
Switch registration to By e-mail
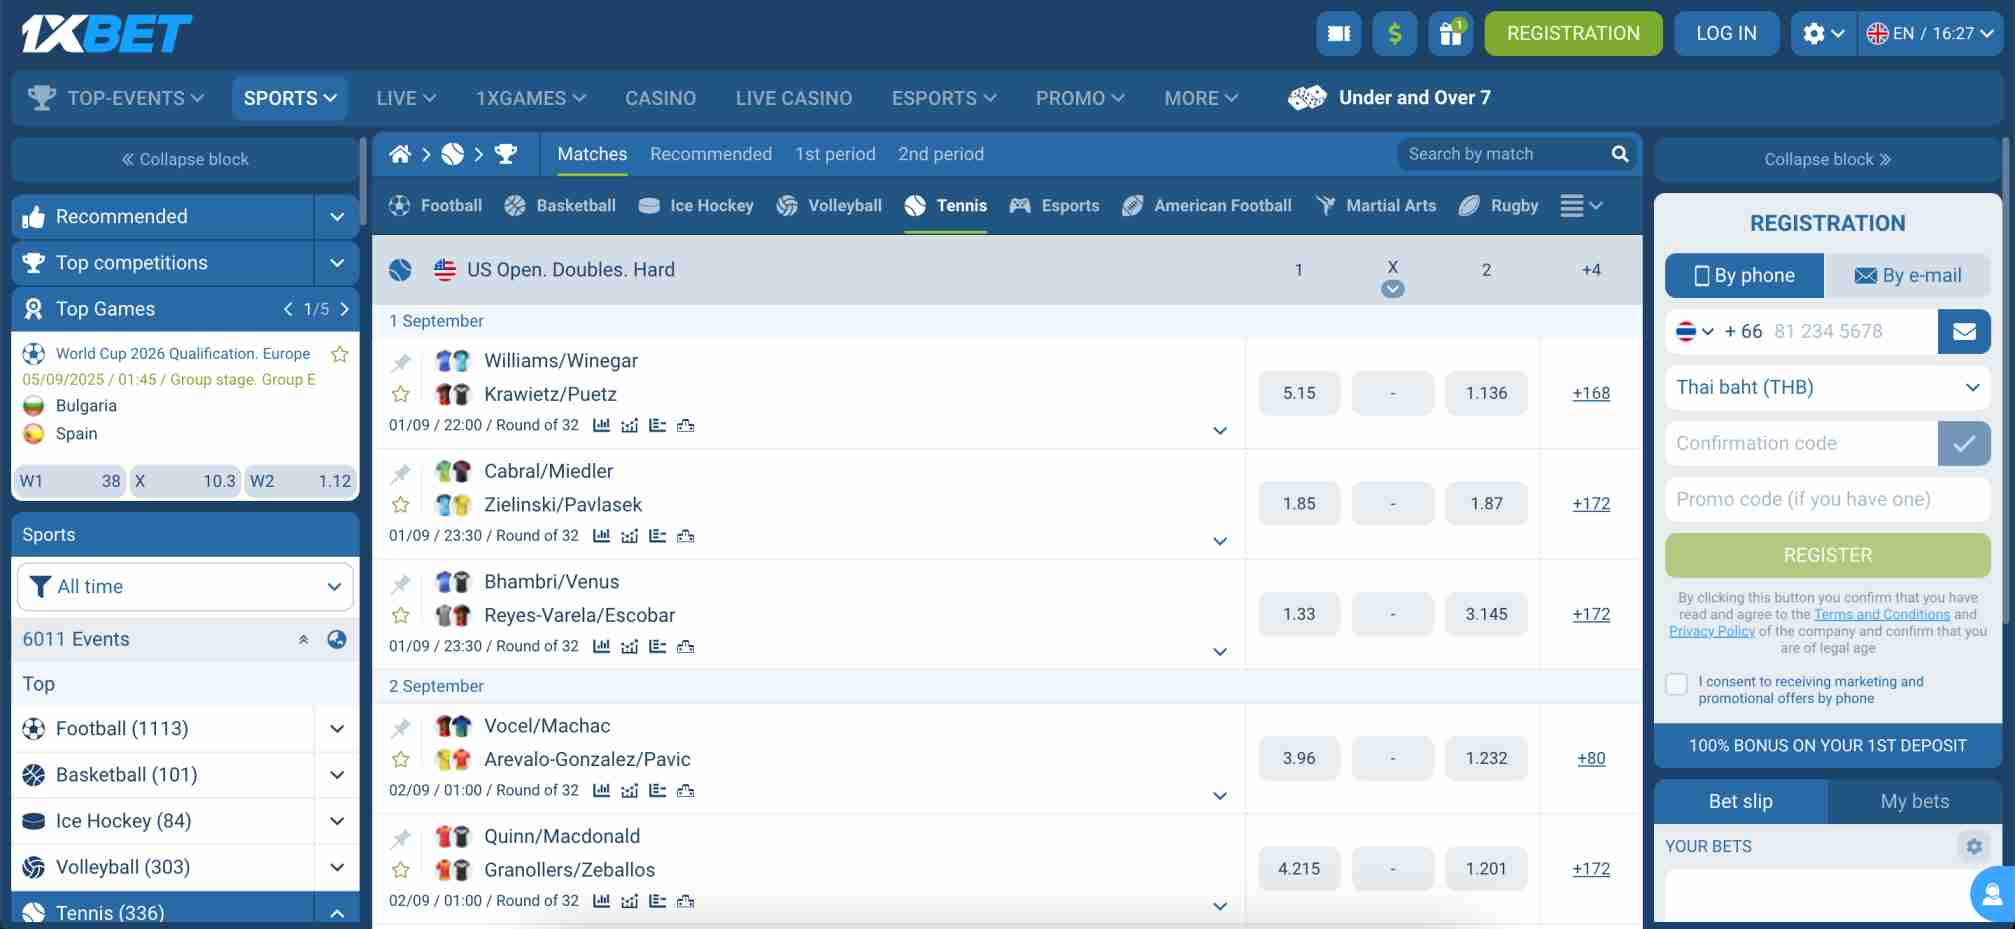1908,276
